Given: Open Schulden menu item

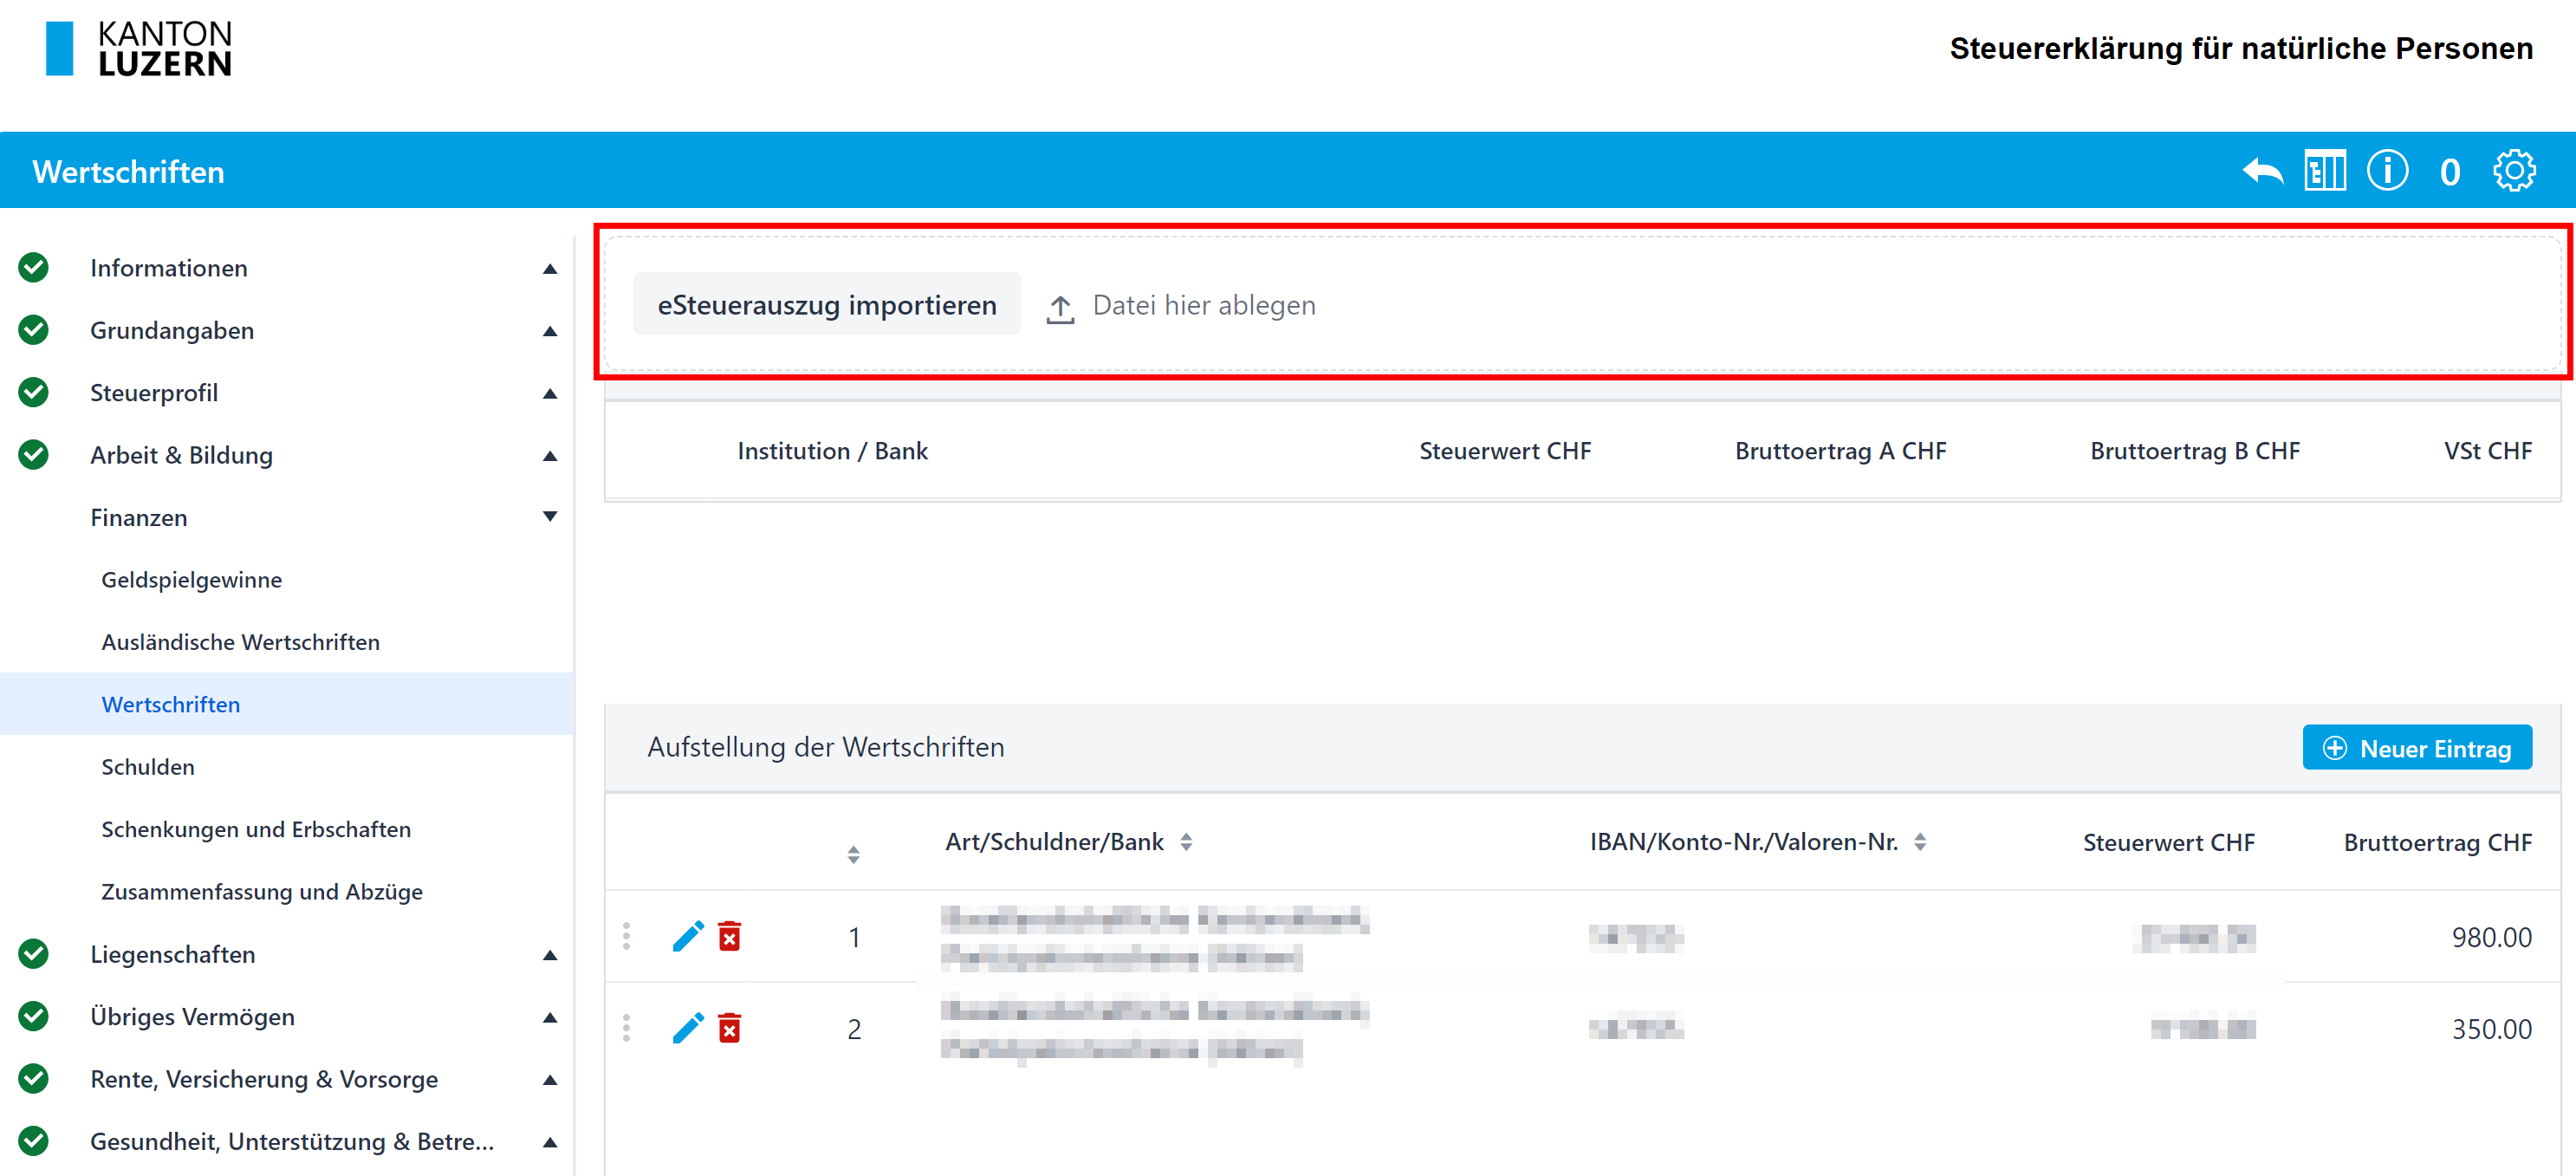Looking at the screenshot, I should [x=148, y=767].
